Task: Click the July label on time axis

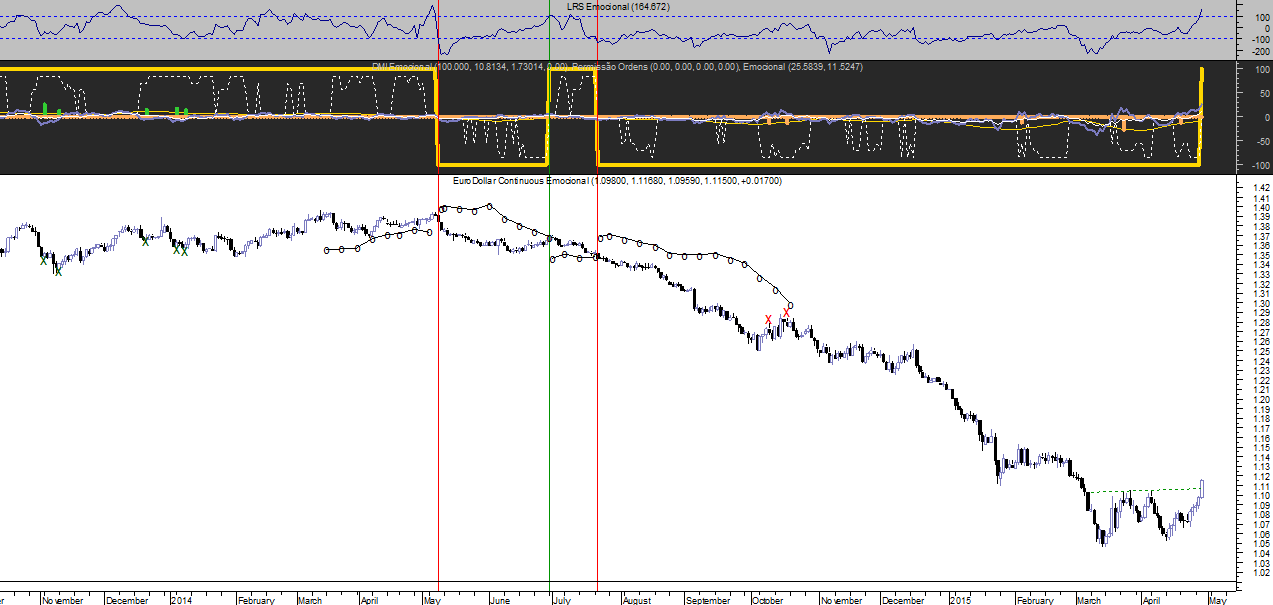Action: tap(561, 600)
